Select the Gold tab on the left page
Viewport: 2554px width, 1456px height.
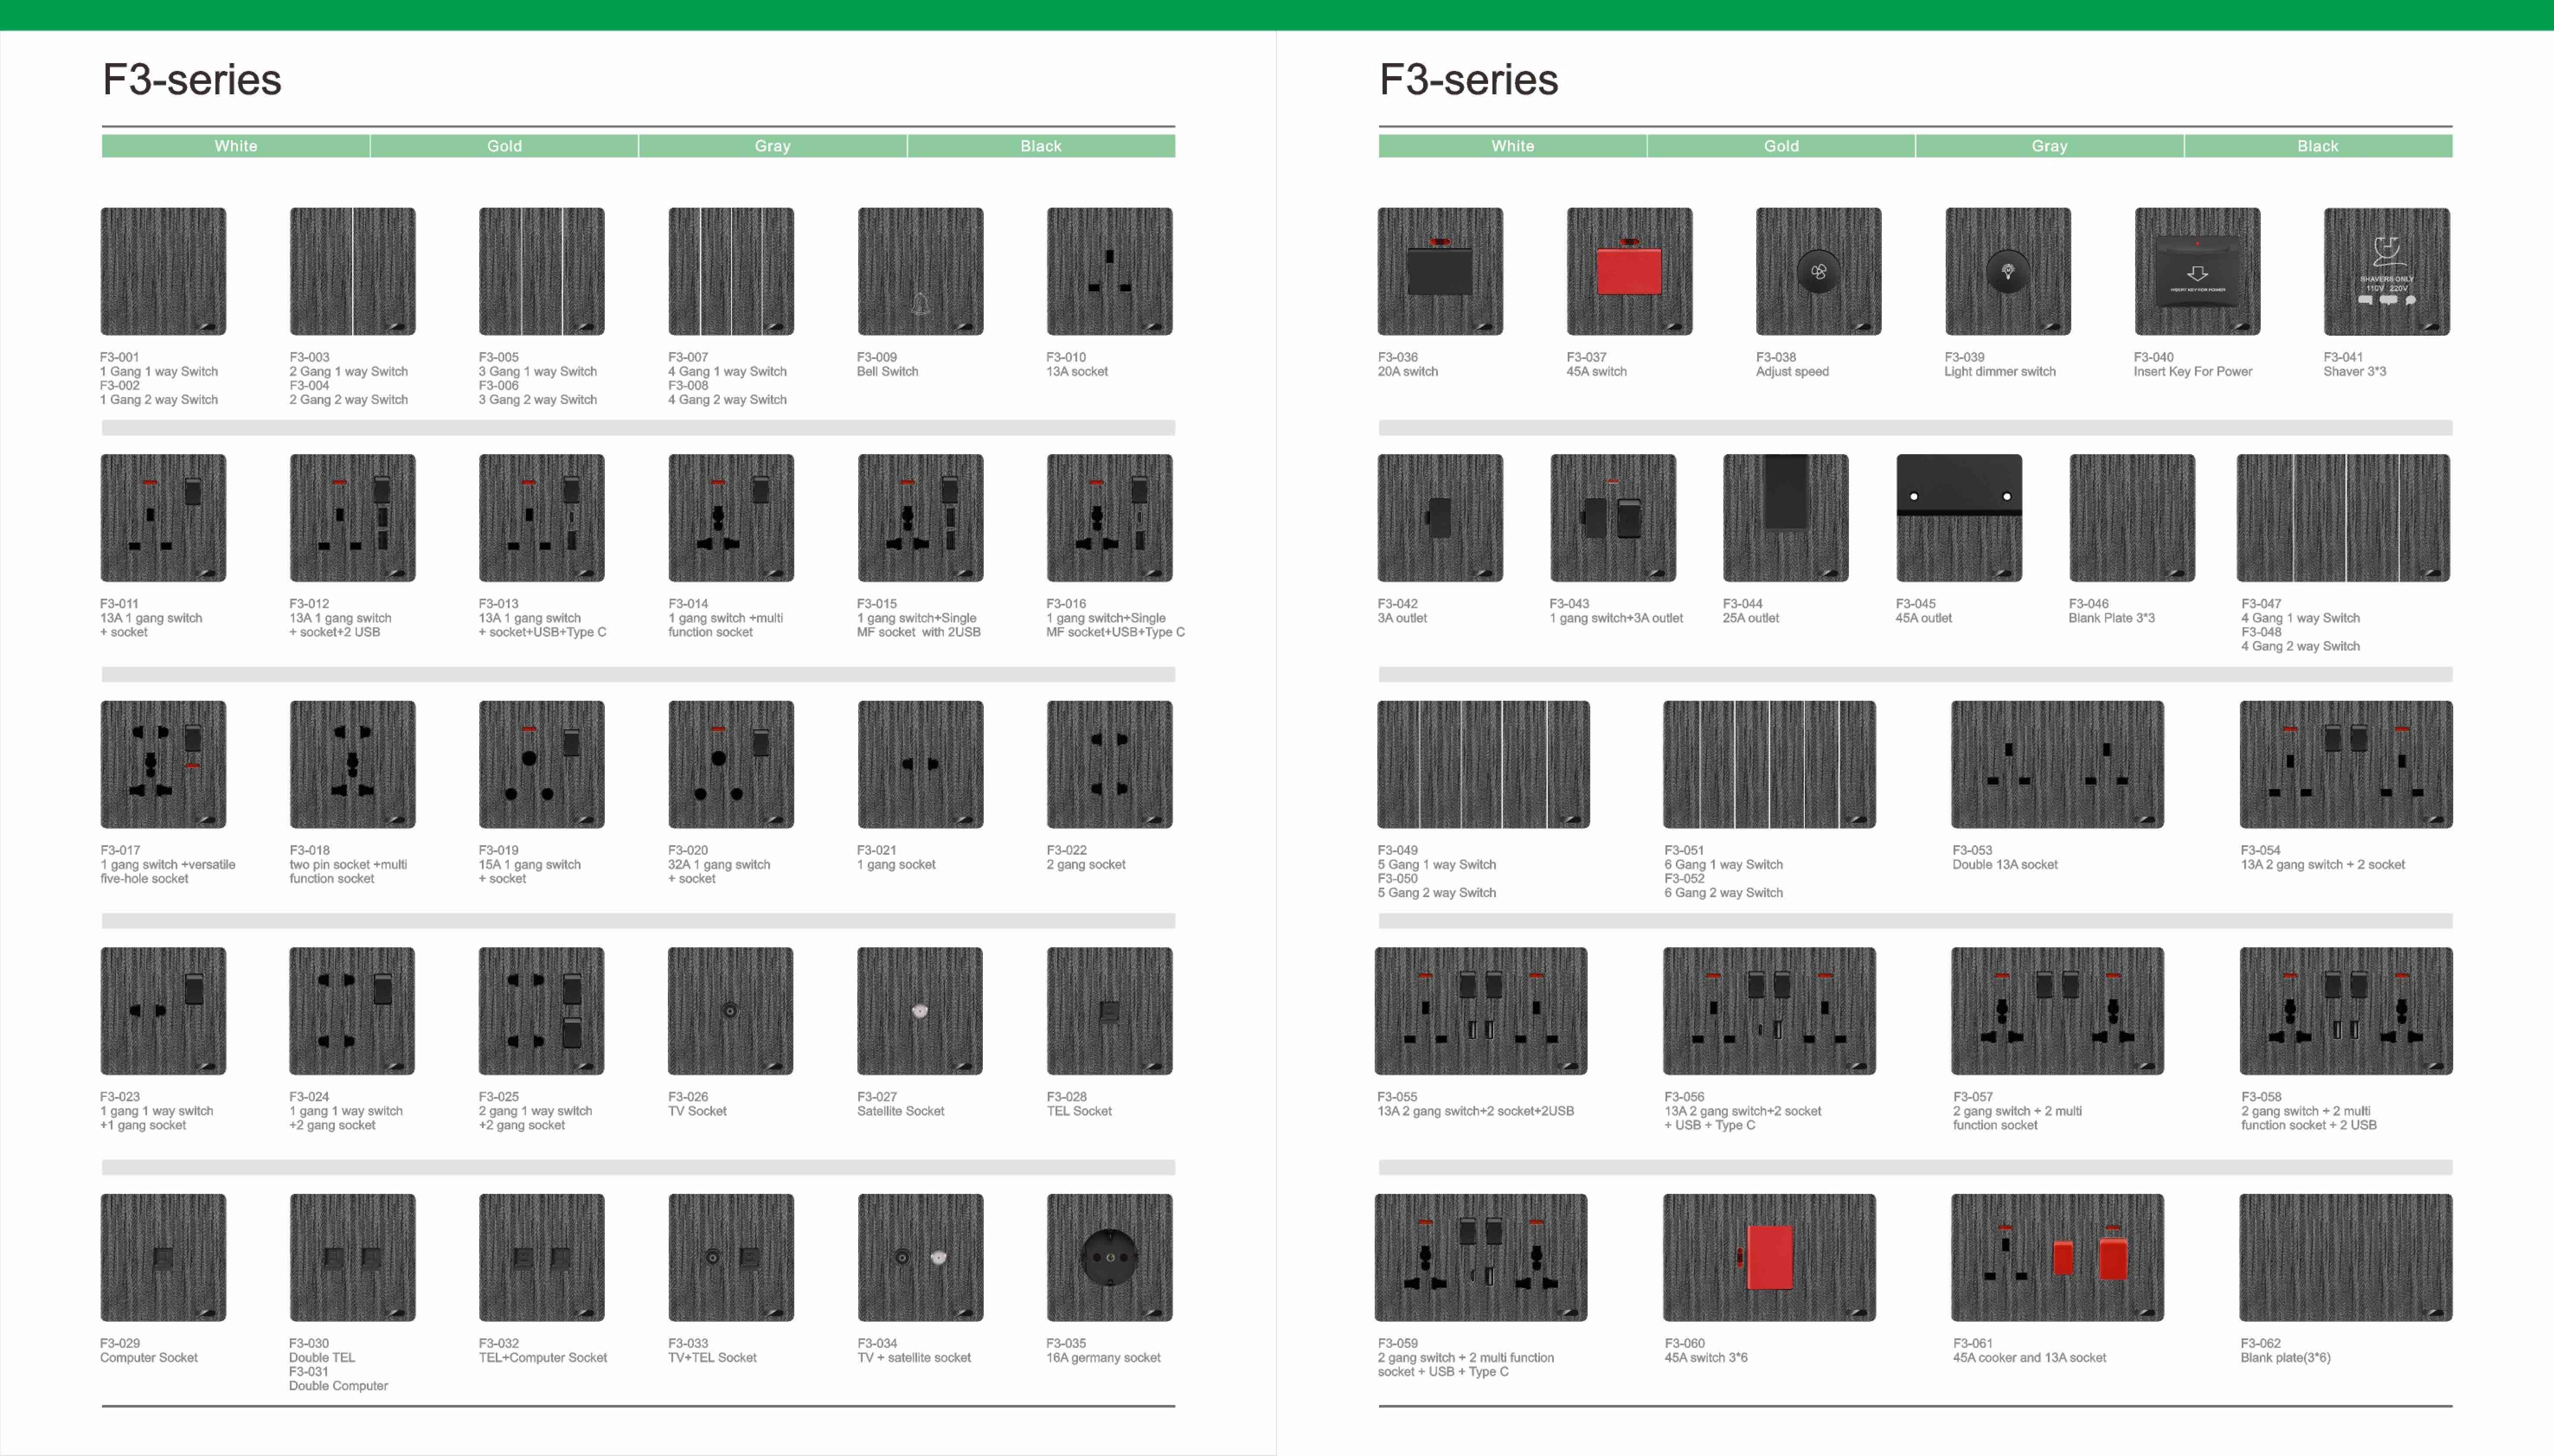tap(505, 146)
